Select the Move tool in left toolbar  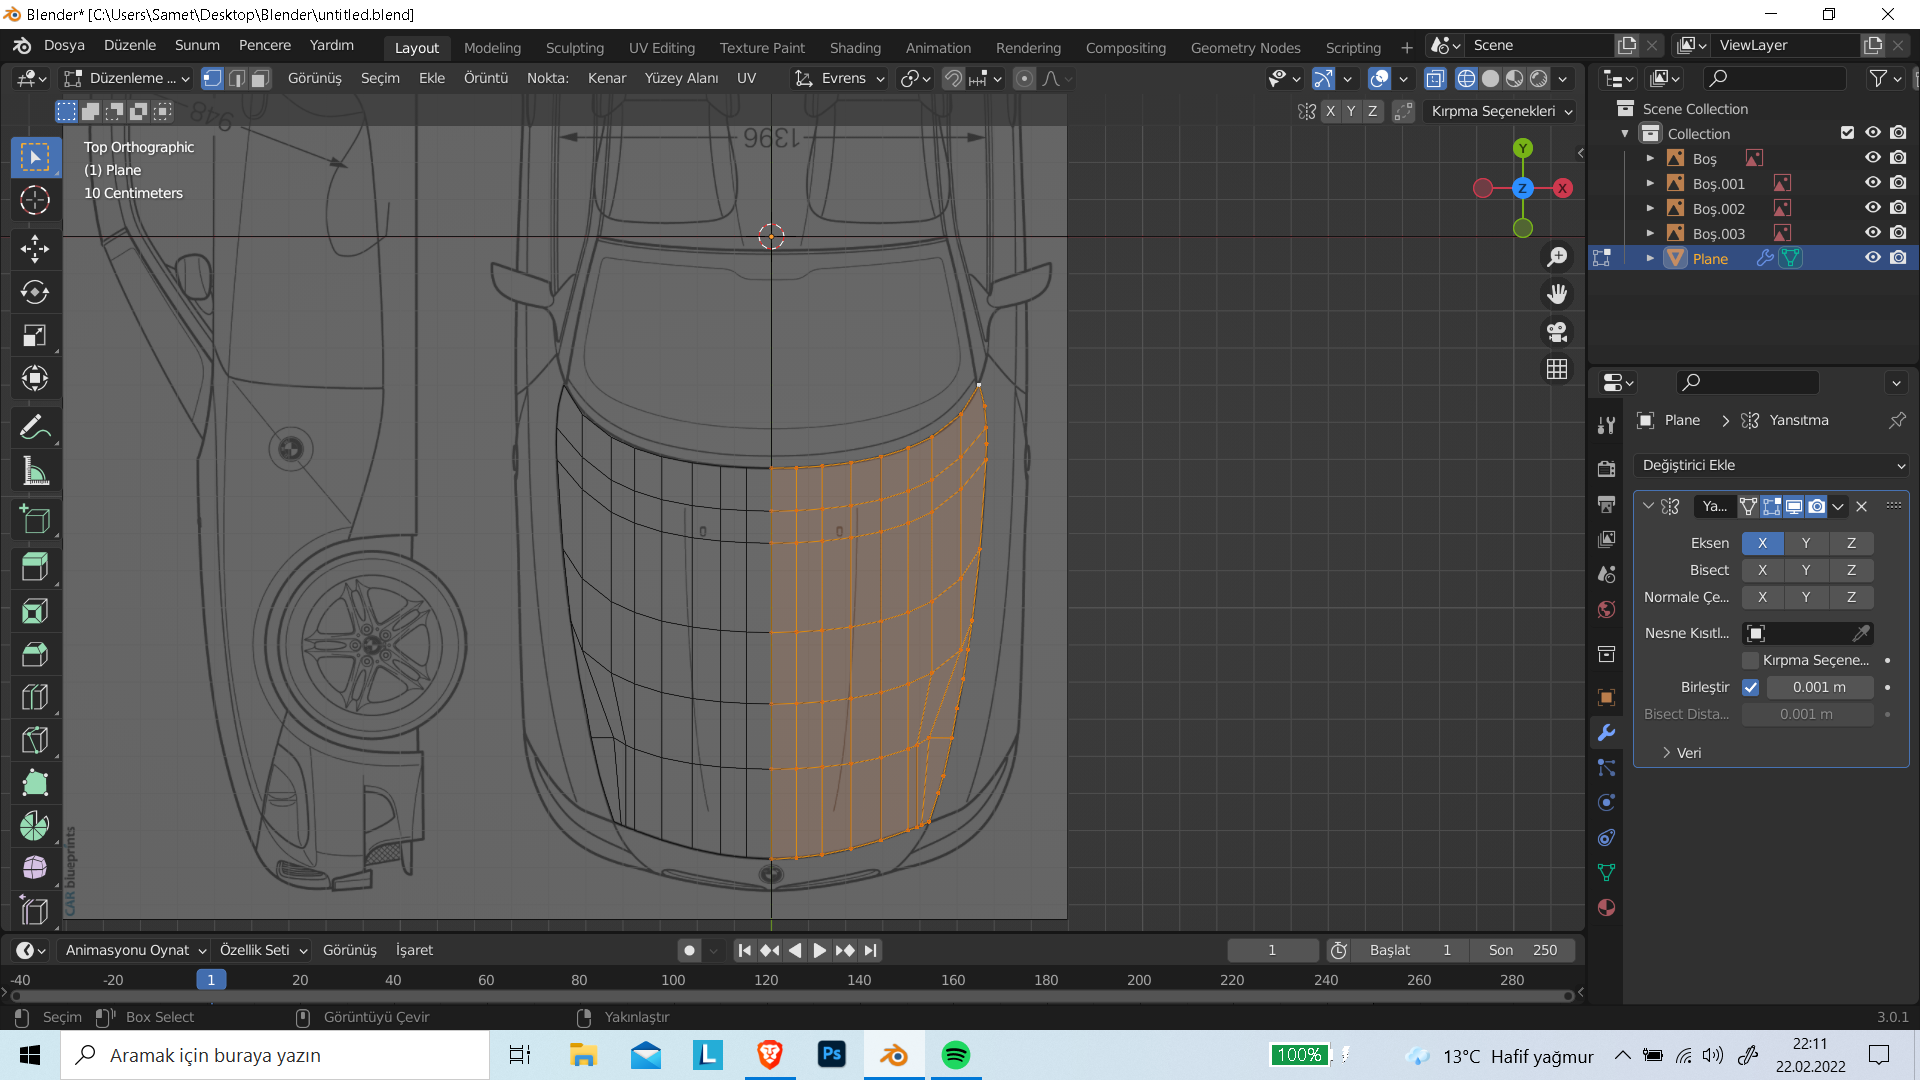tap(35, 249)
